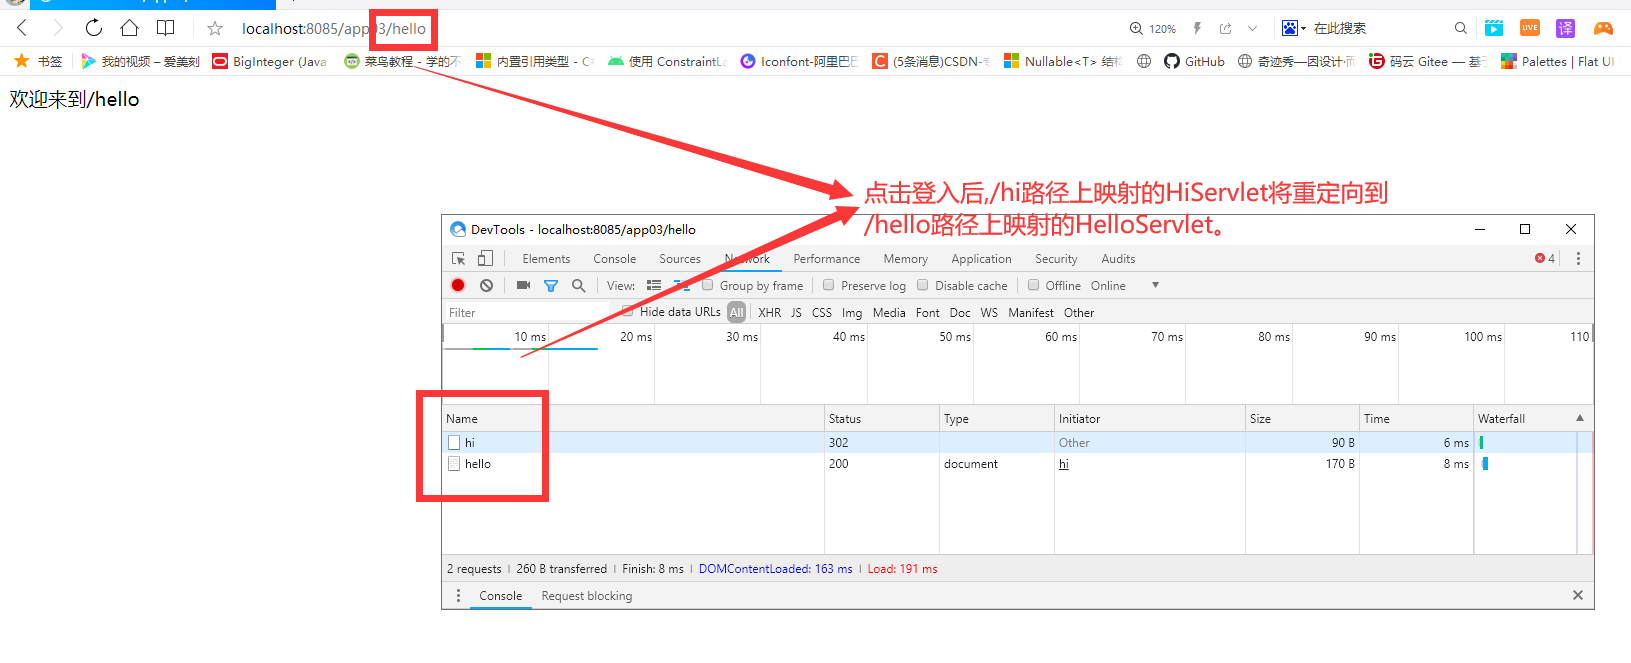Open DevTools three-dot customize menu
Screen dimensions: 1631x663
tap(1578, 258)
